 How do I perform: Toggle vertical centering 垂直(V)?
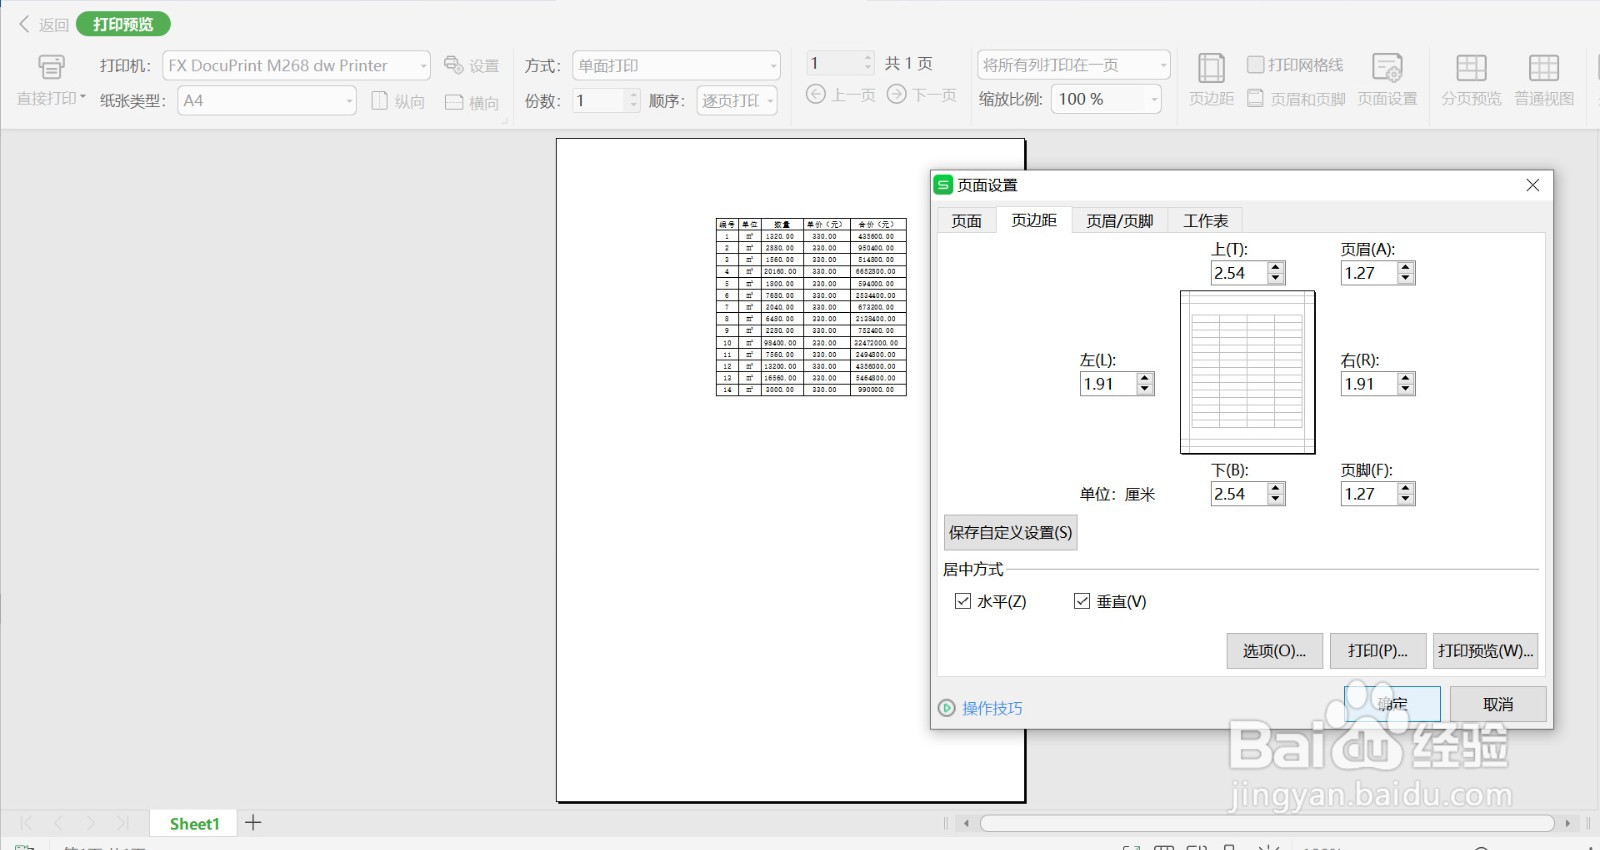[x=1081, y=601]
